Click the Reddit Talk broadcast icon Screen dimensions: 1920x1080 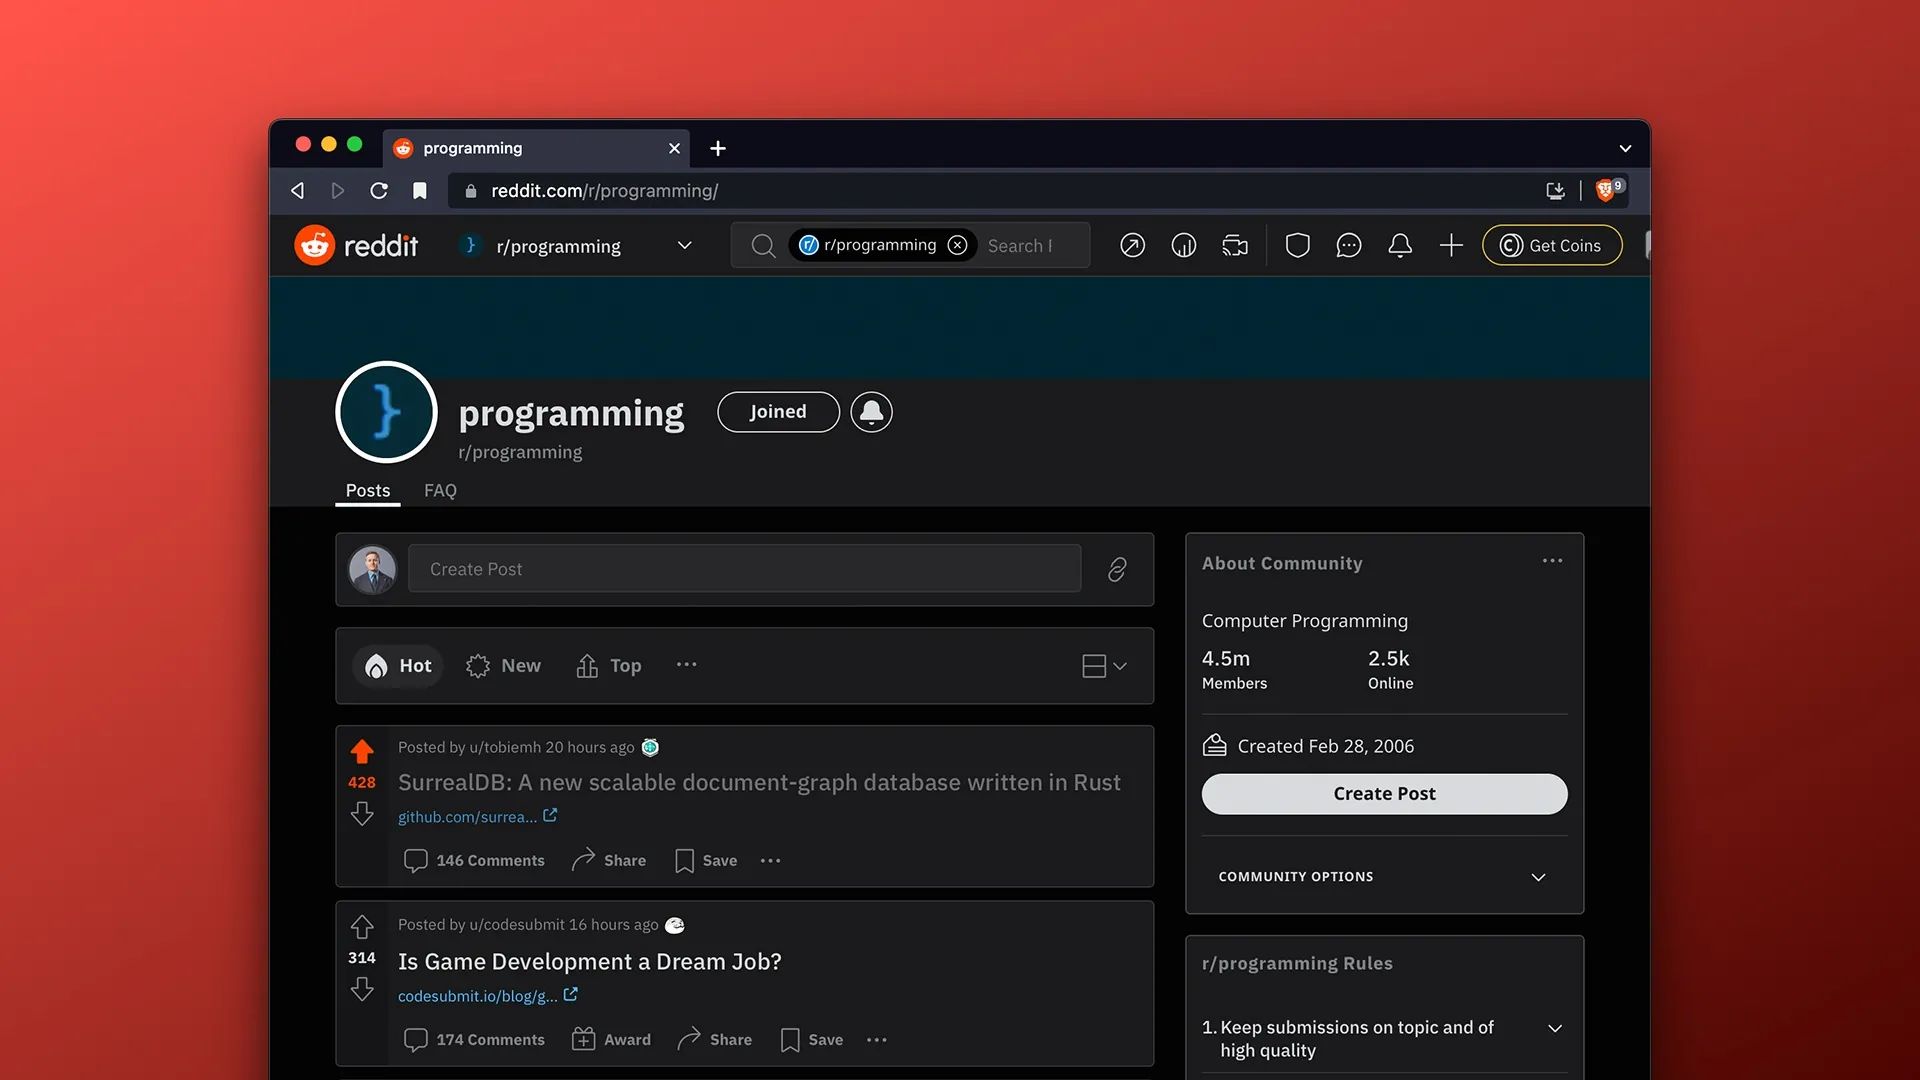(x=1235, y=246)
